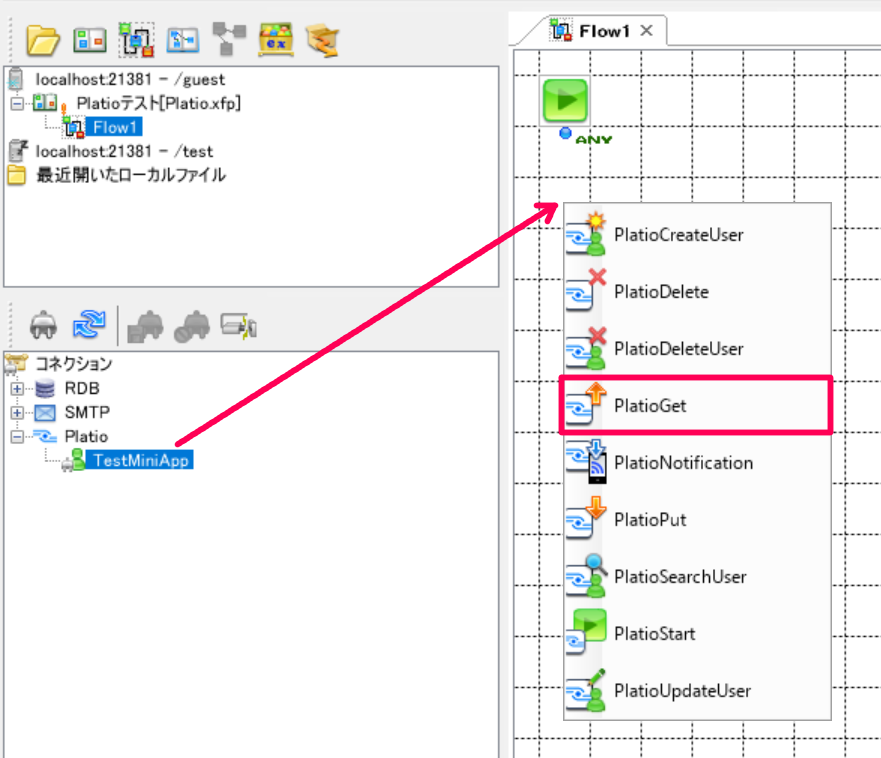Screen dimensions: 881x758
Task: Collapse the Platioテスト project node
Action: point(17,103)
